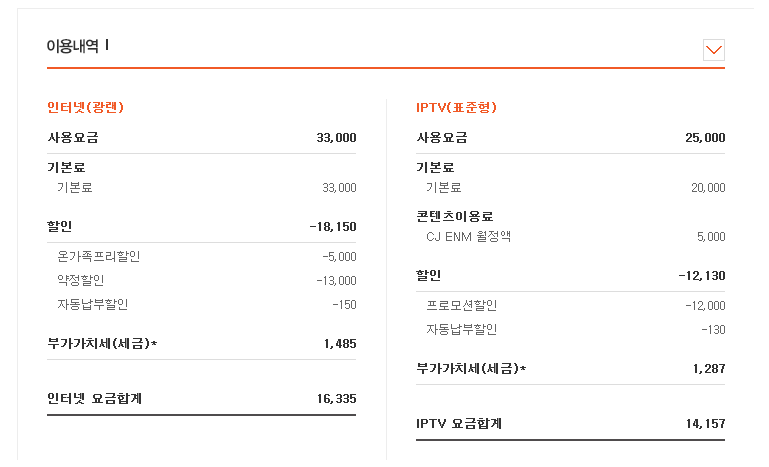Click the 이용내역 I section heading
The height and width of the screenshot is (467, 769).
(x=78, y=46)
